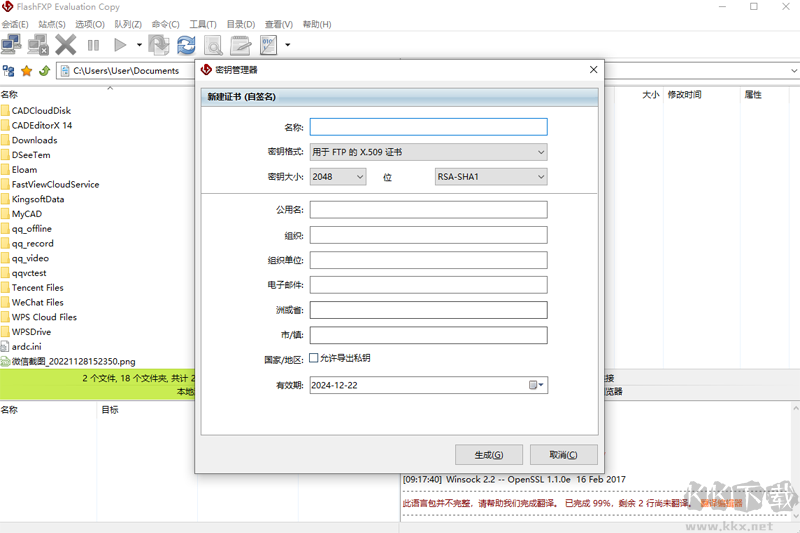Click the favorites star icon
800x533 pixels.
pos(27,70)
